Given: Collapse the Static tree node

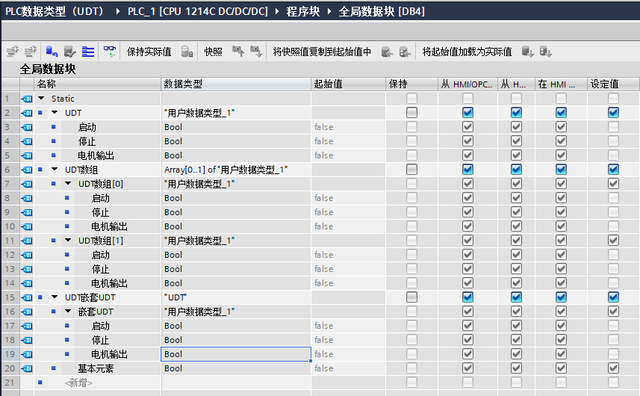Looking at the screenshot, I should [x=41, y=98].
